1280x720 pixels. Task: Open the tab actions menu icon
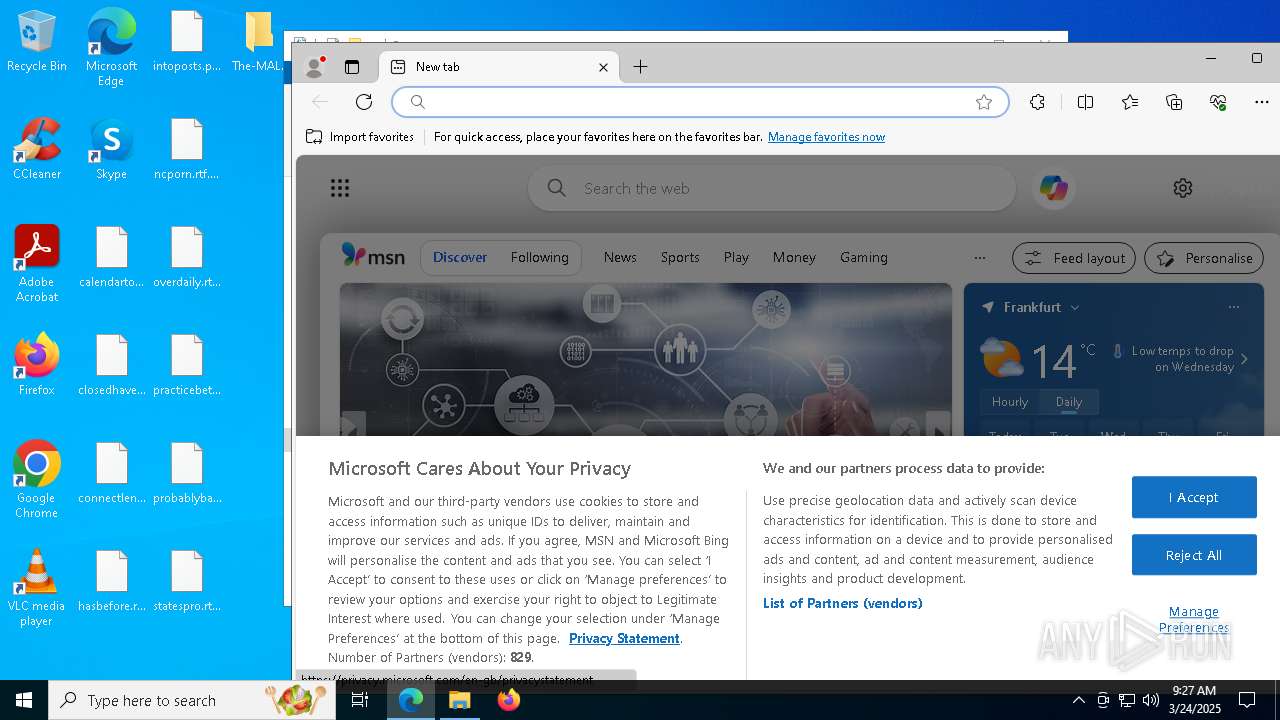tap(352, 67)
